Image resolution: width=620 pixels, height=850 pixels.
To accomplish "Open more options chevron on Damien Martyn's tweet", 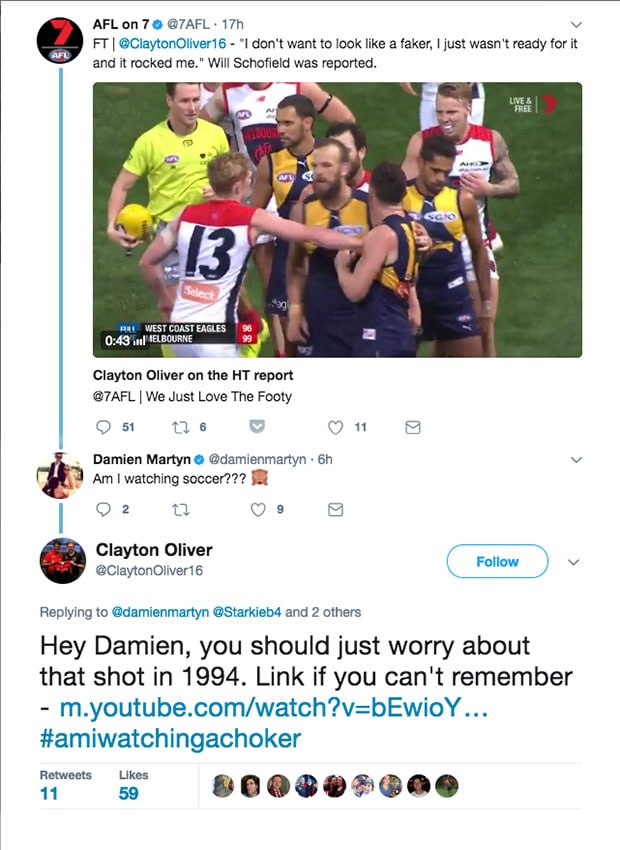I will 577,460.
